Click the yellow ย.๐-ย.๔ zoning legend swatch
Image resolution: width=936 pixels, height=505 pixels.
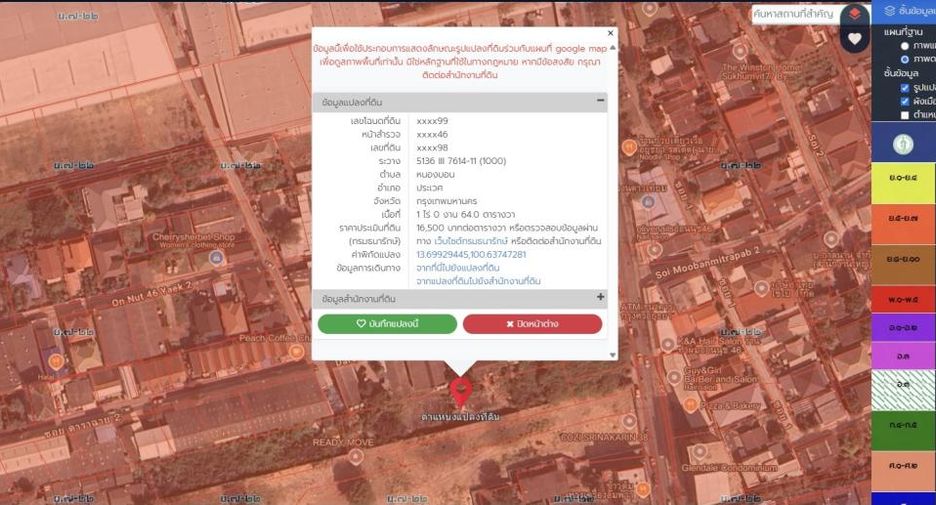point(903,184)
